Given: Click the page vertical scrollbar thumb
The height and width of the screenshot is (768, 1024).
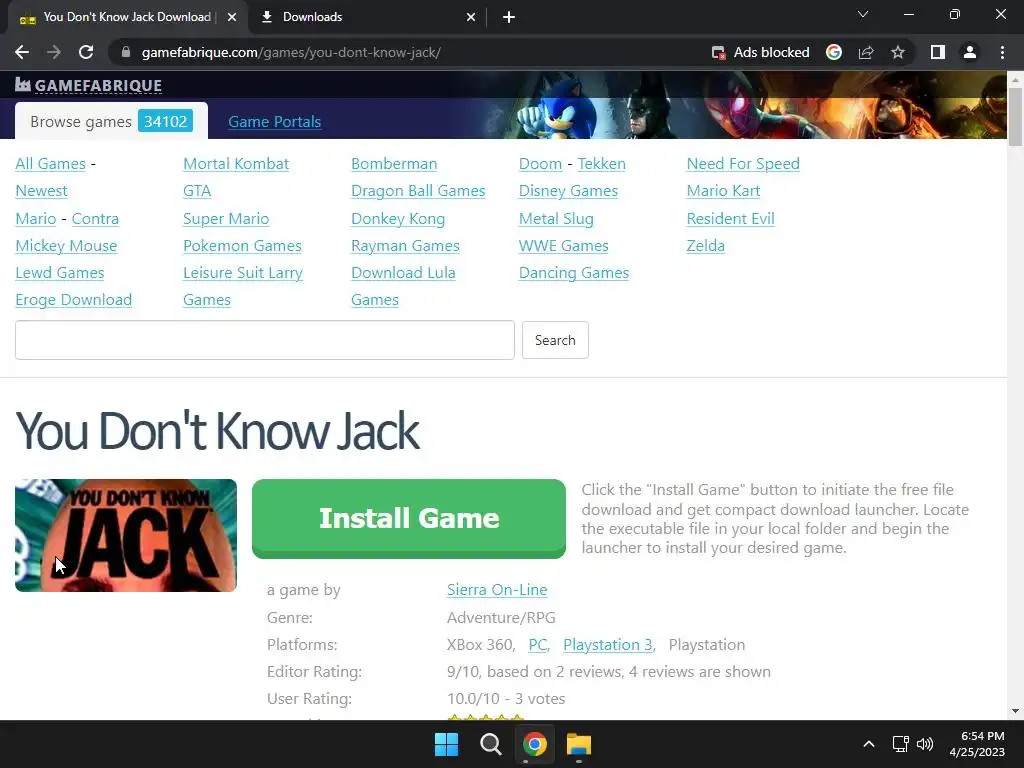Looking at the screenshot, I should [1015, 116].
